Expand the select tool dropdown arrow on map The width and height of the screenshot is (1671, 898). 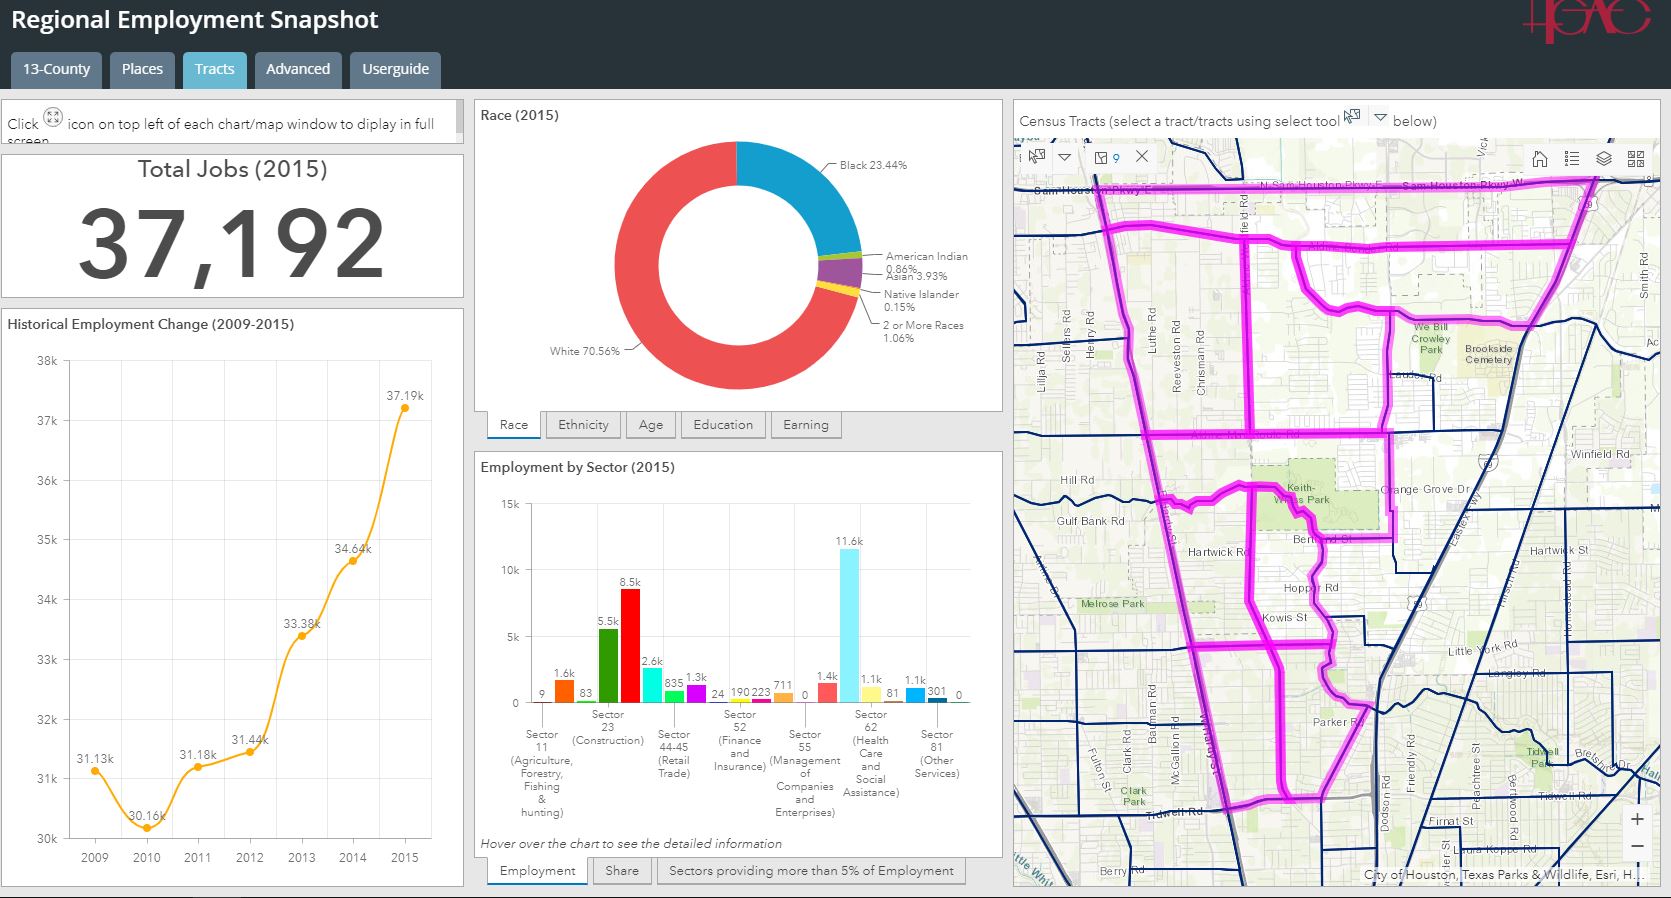tap(1065, 157)
